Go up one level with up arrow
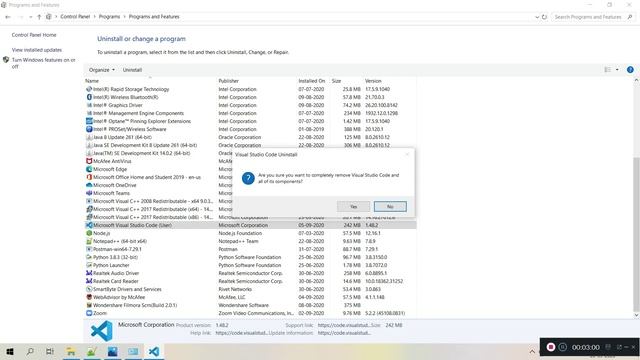 point(39,17)
